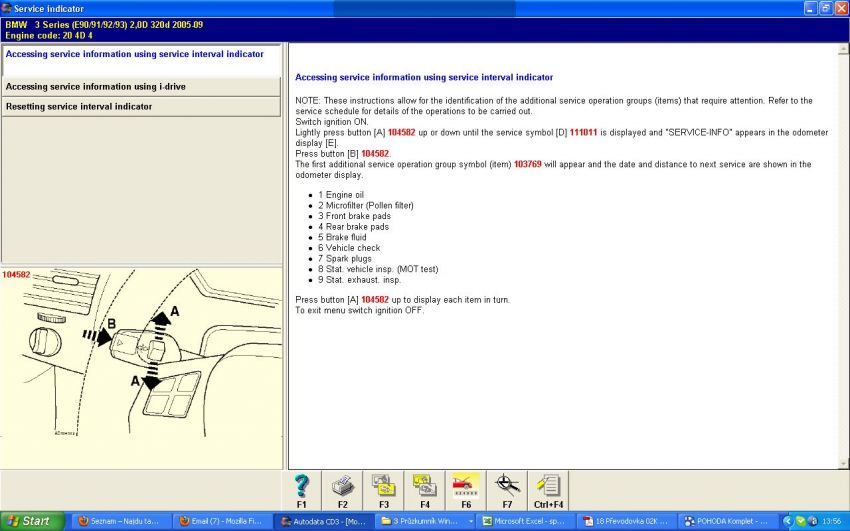Close the Service indicator window
This screenshot has height=531, width=850.
click(x=841, y=8)
